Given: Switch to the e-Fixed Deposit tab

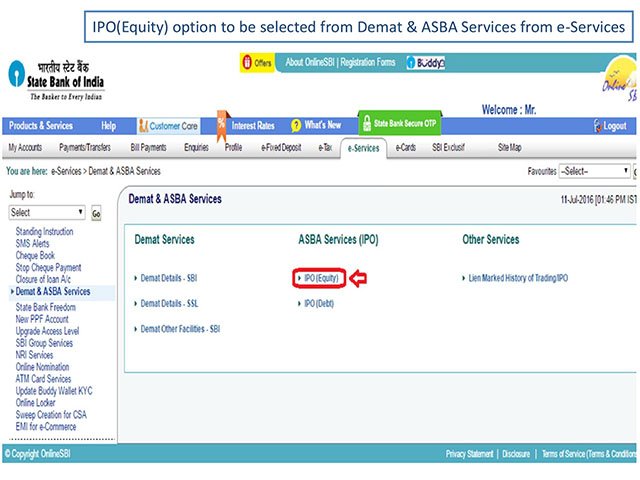Looking at the screenshot, I should pos(281,147).
